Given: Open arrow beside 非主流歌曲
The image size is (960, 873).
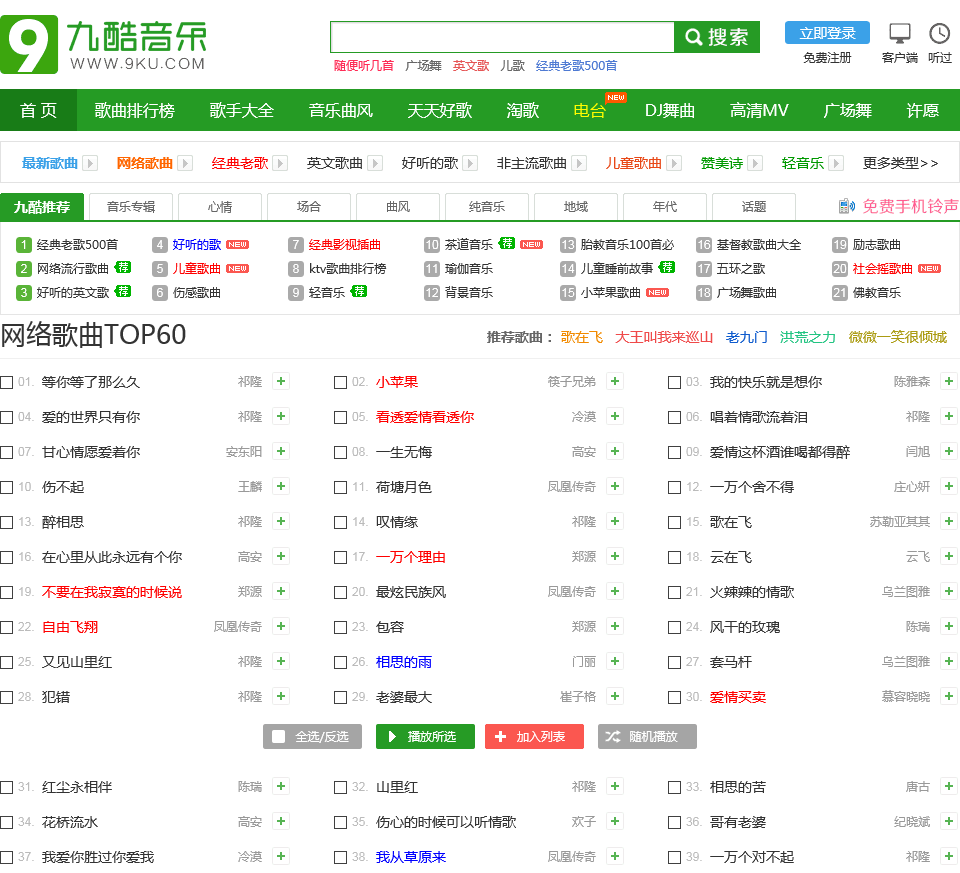Looking at the screenshot, I should 579,163.
